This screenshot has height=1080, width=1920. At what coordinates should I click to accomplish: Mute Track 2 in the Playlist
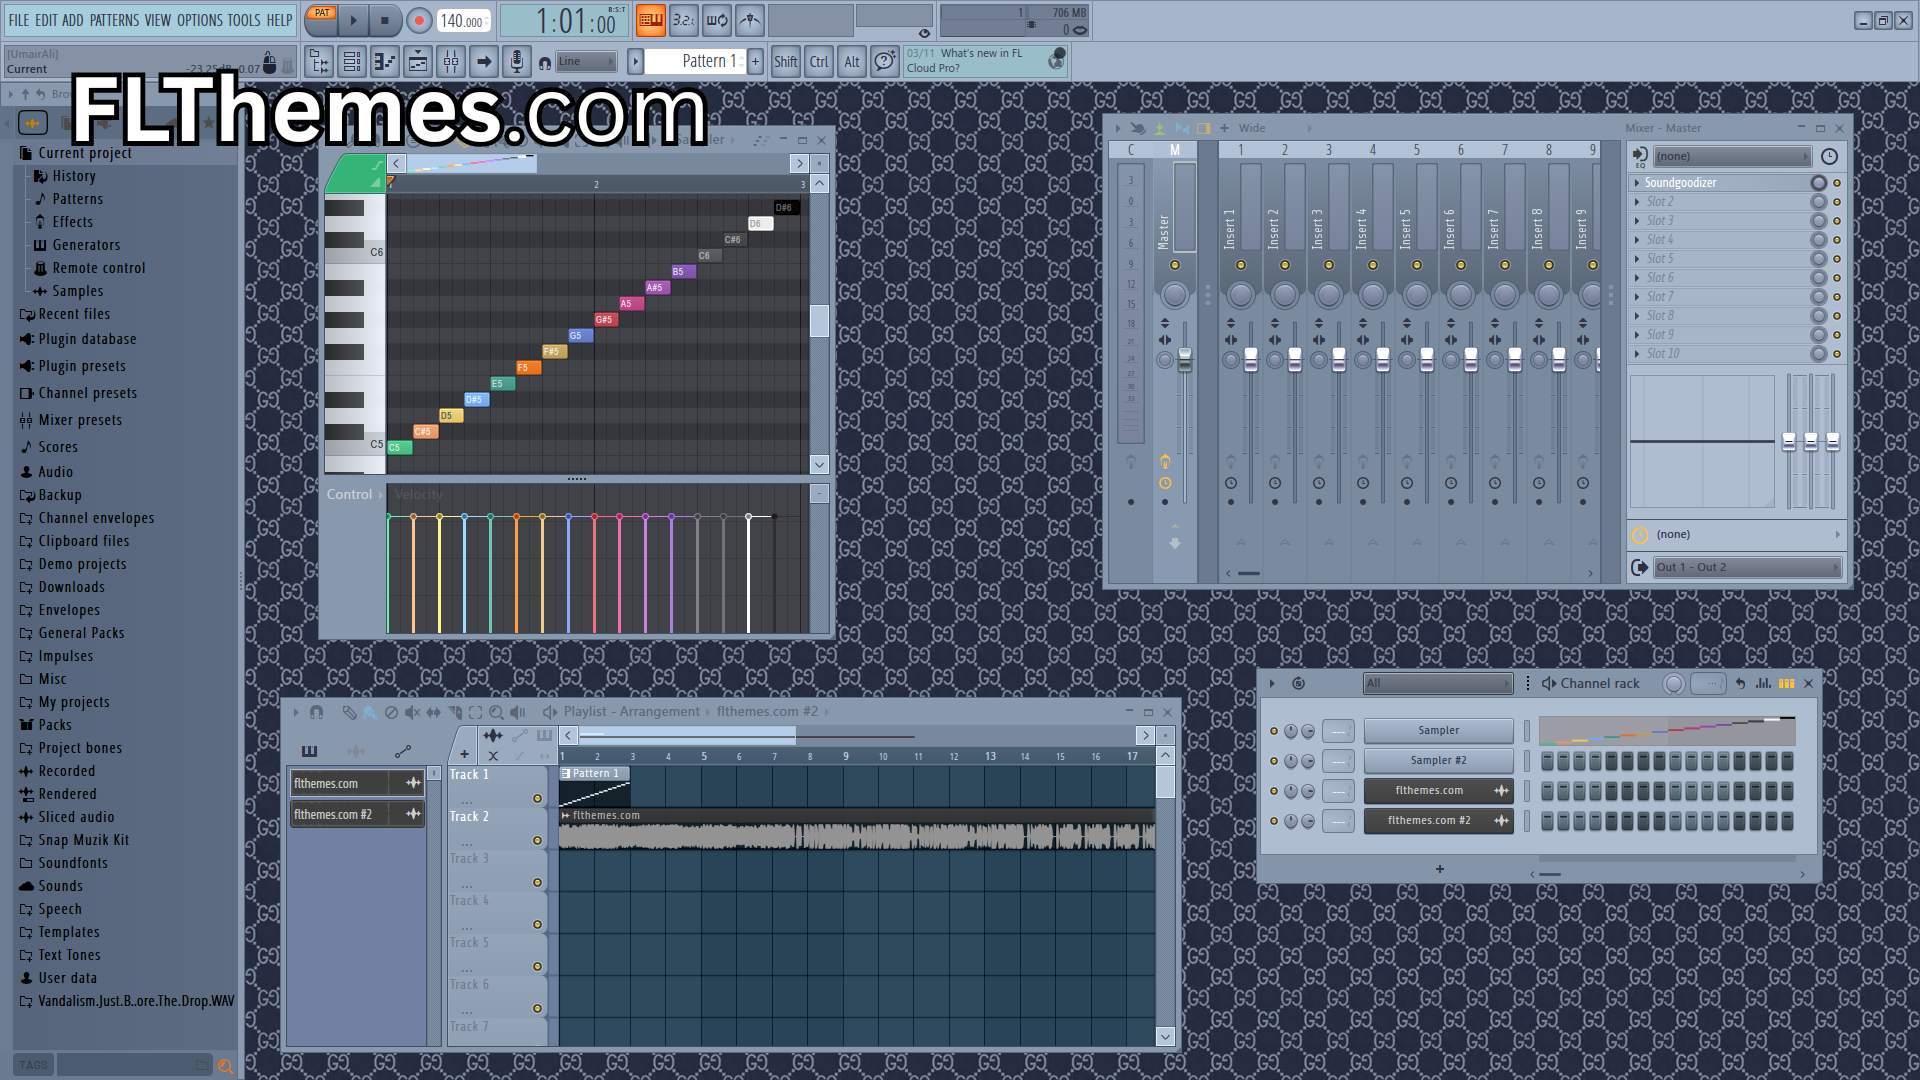point(537,841)
